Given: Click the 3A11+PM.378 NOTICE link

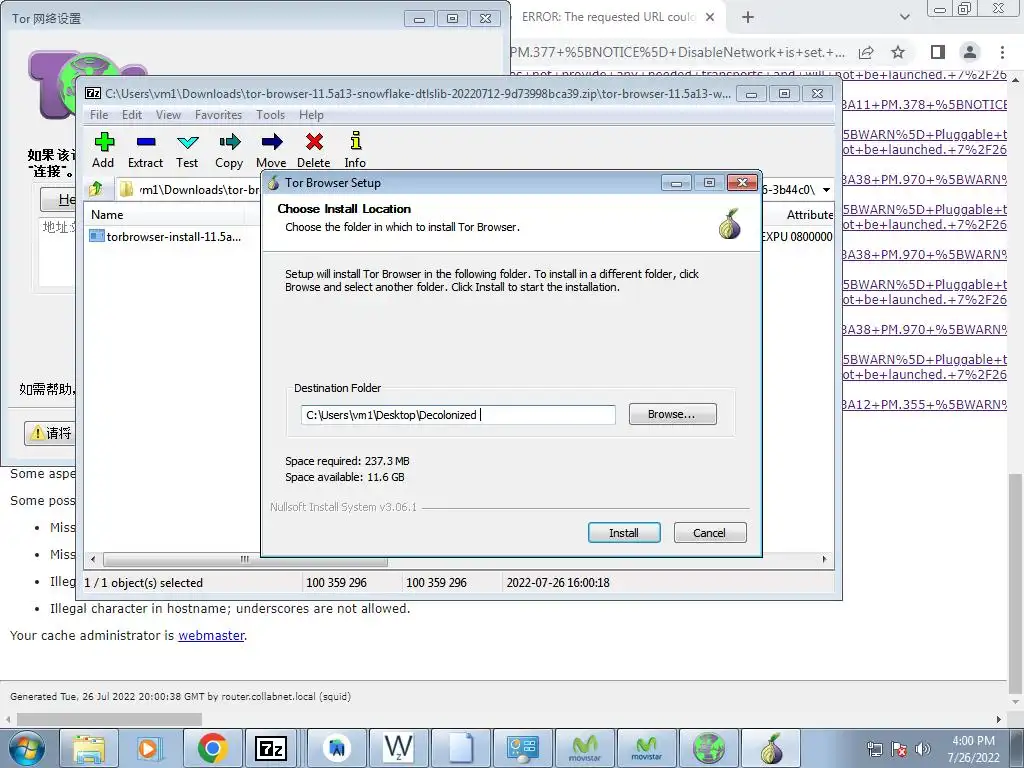Looking at the screenshot, I should (x=924, y=104).
